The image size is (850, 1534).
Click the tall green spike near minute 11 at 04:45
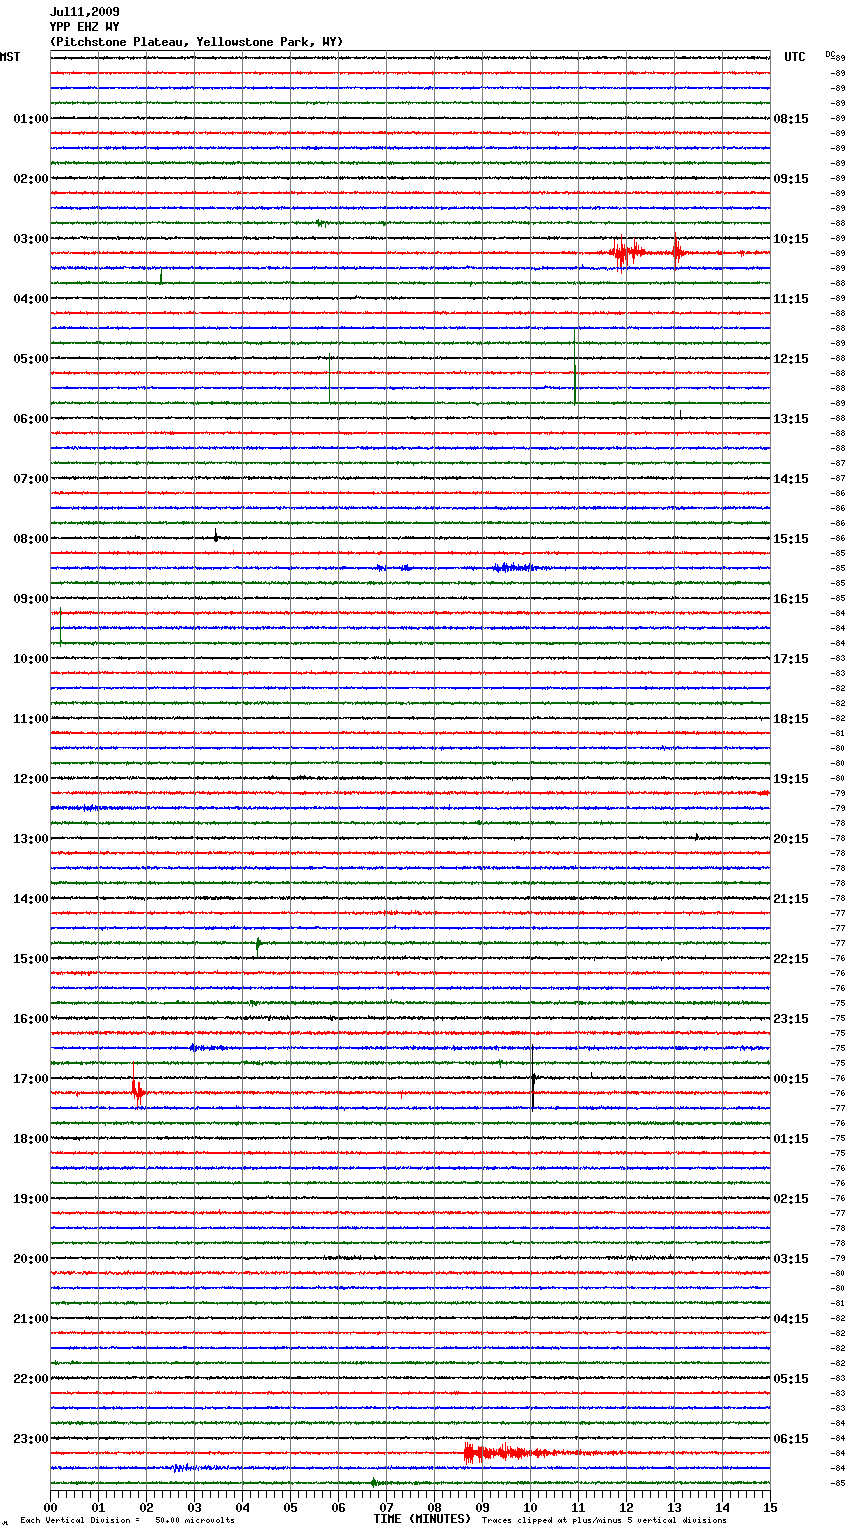click(x=575, y=366)
